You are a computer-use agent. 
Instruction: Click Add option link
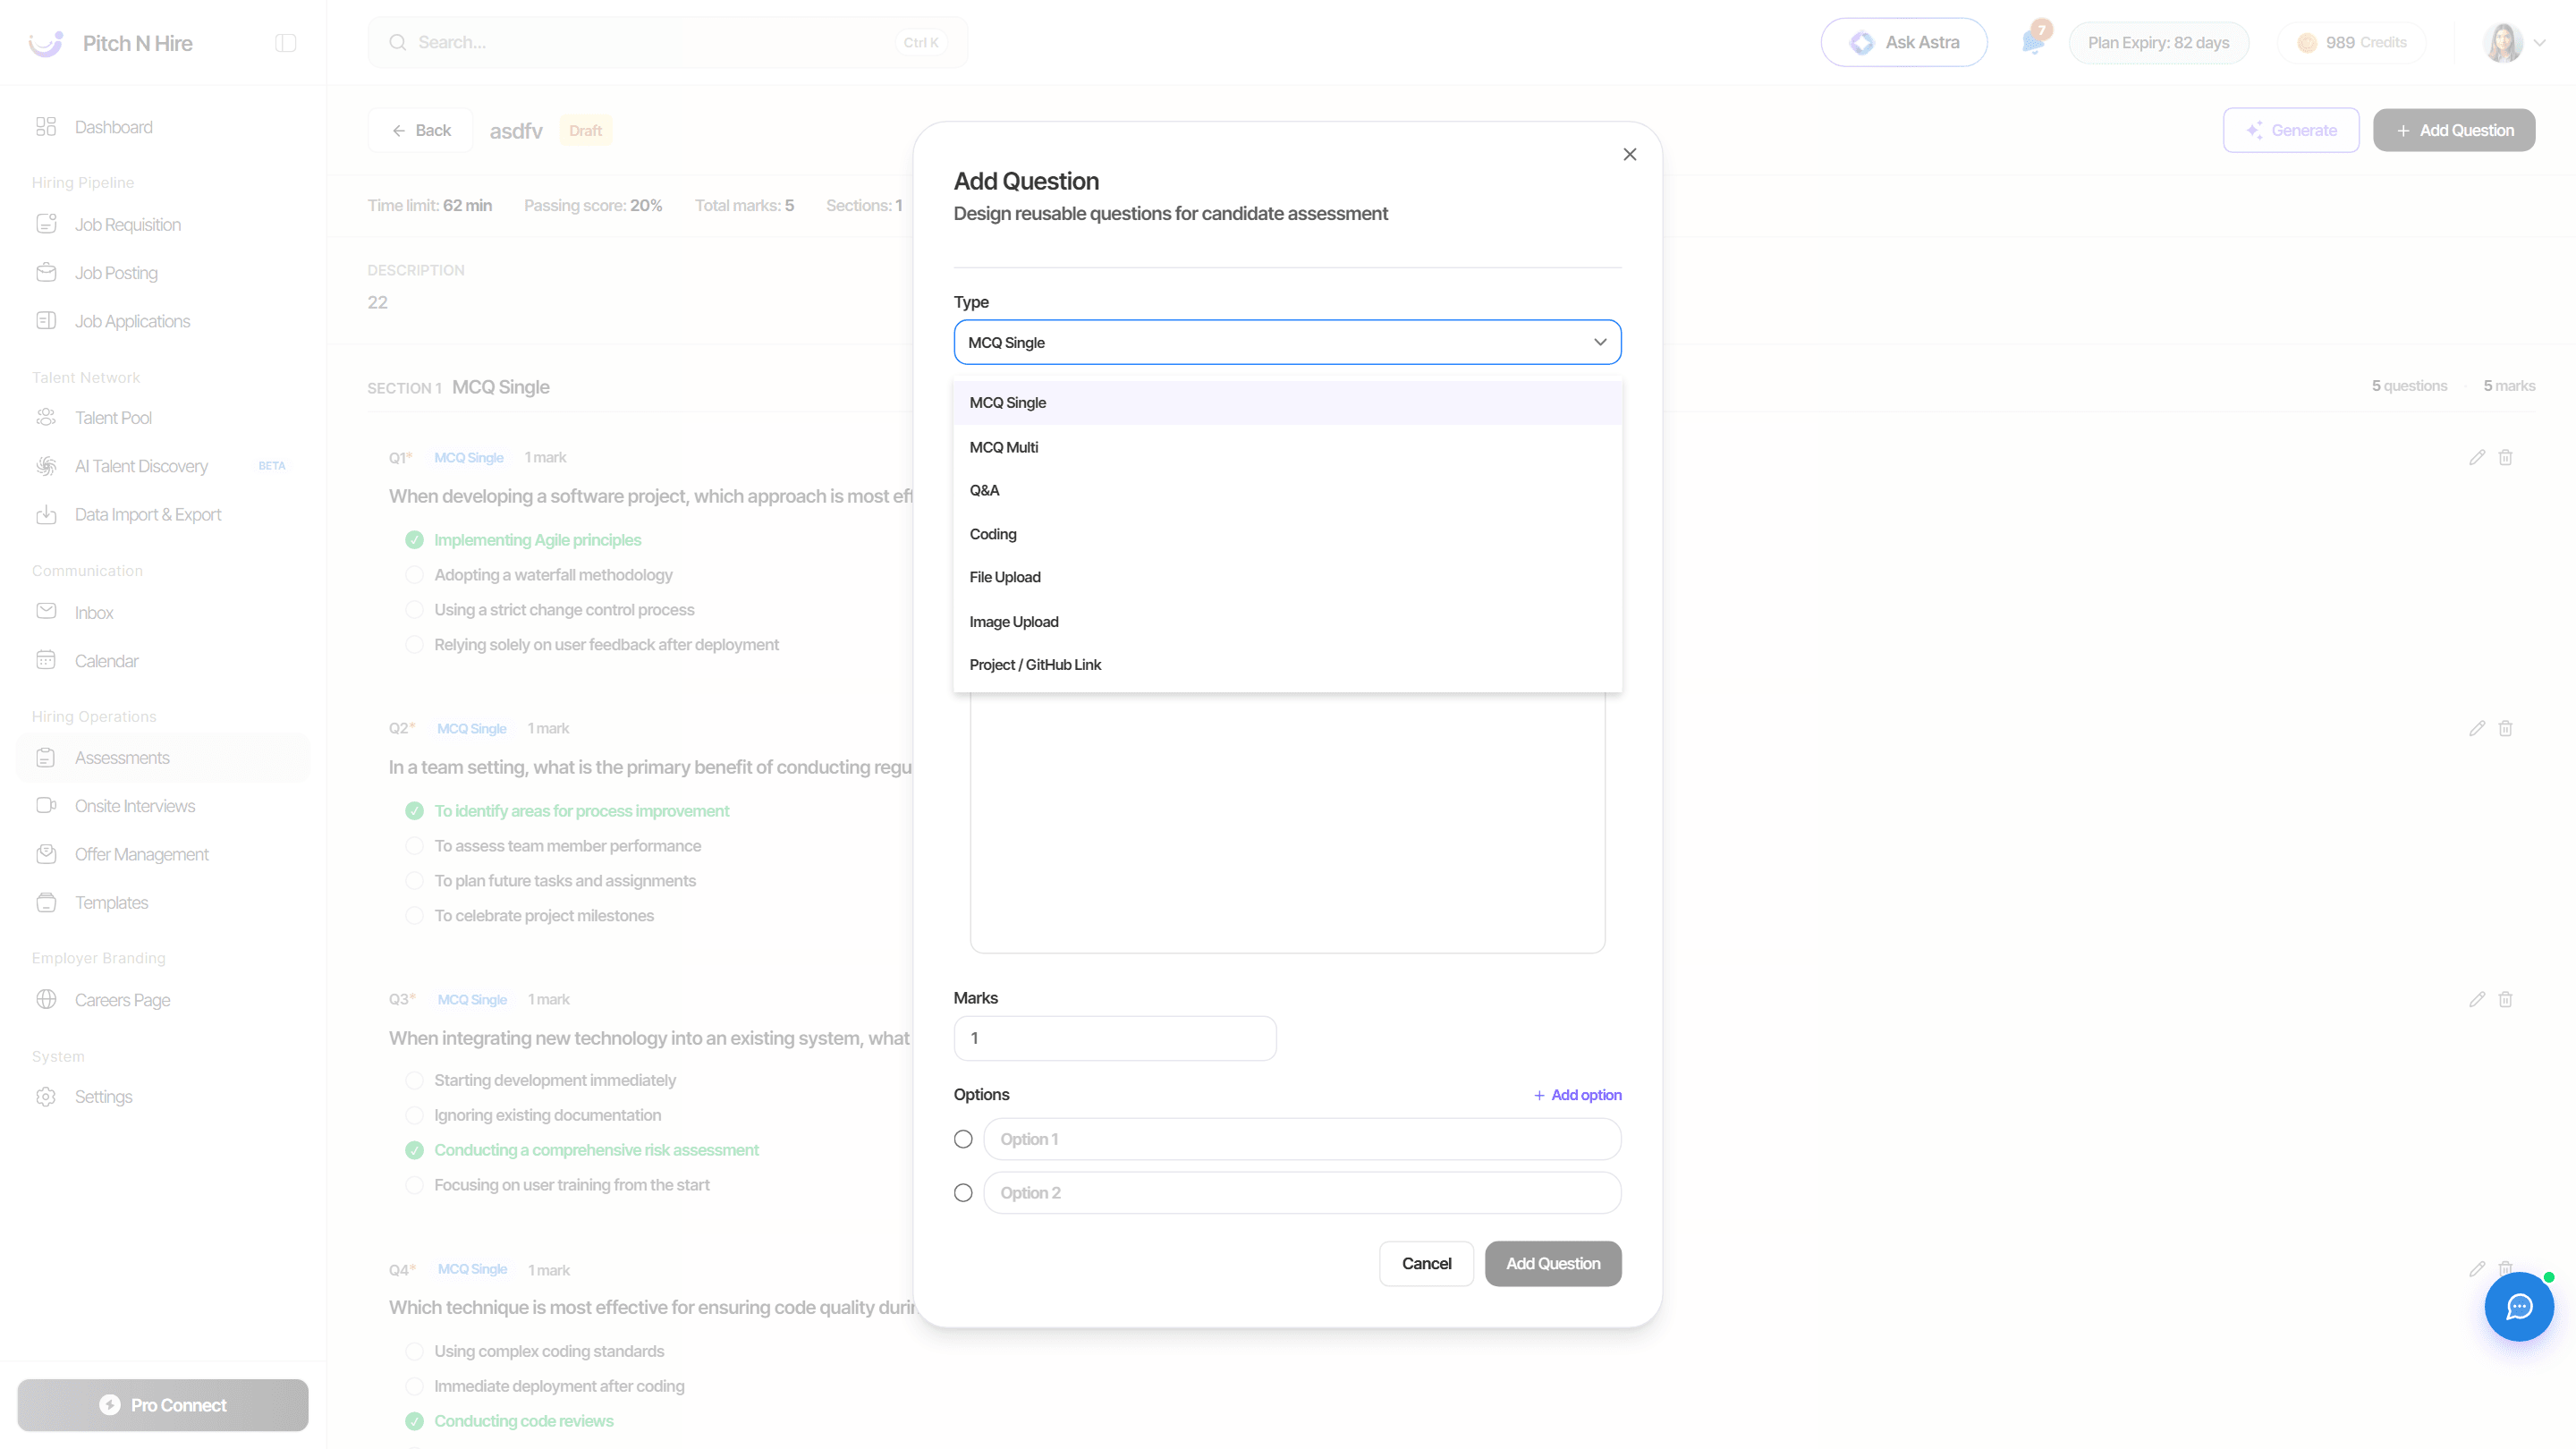tap(1578, 1095)
